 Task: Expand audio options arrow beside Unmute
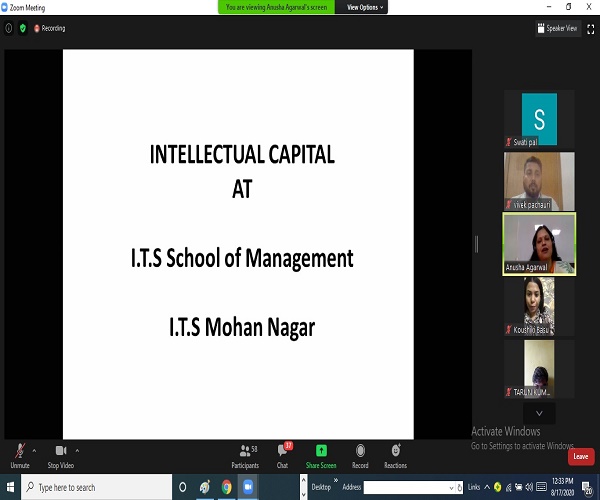(34, 451)
